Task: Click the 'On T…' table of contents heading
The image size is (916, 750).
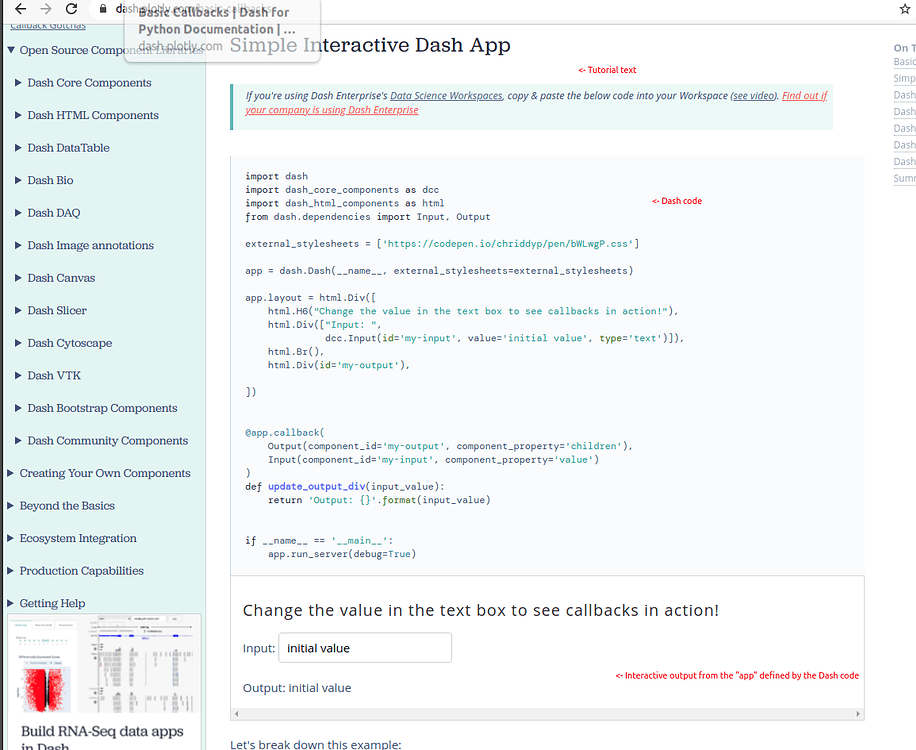Action: click(x=904, y=48)
